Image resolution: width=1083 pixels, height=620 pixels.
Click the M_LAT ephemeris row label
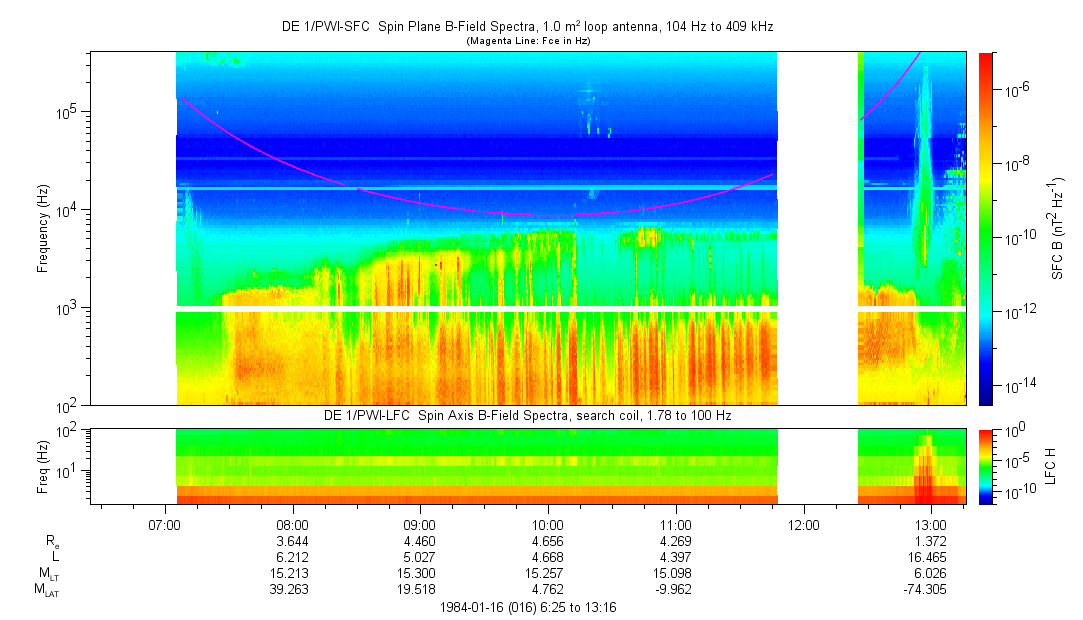[x=46, y=590]
